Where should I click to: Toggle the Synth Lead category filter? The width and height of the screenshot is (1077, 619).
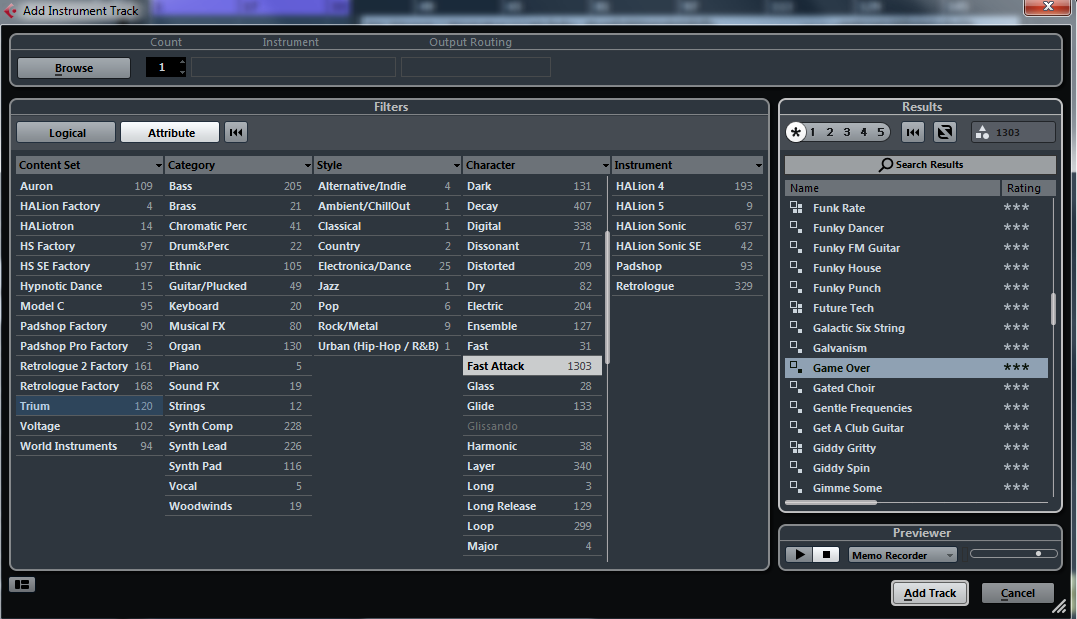pos(238,446)
